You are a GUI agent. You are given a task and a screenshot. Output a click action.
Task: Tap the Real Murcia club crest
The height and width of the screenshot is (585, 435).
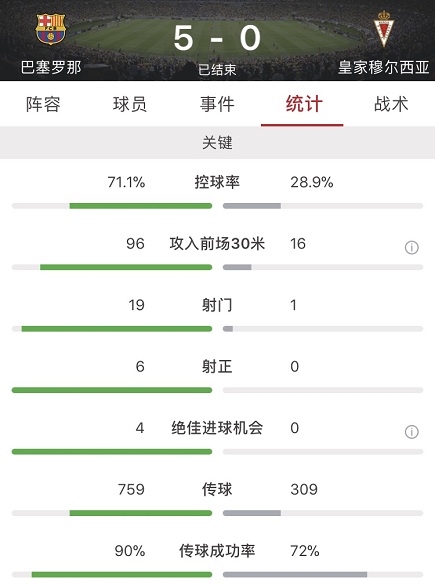pos(384,29)
